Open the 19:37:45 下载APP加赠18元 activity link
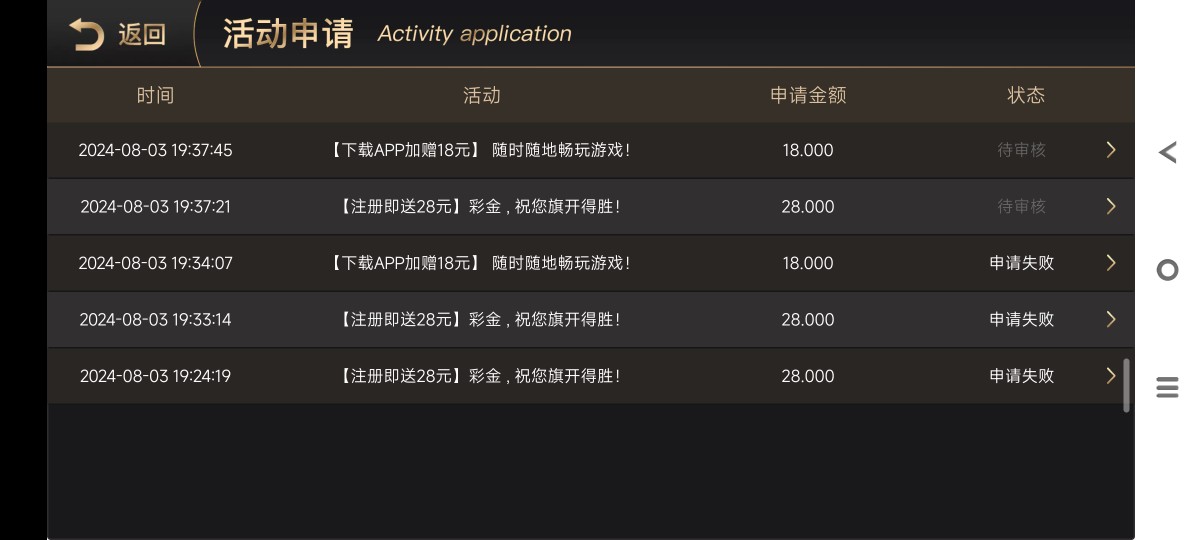The image size is (1200, 540). (479, 150)
